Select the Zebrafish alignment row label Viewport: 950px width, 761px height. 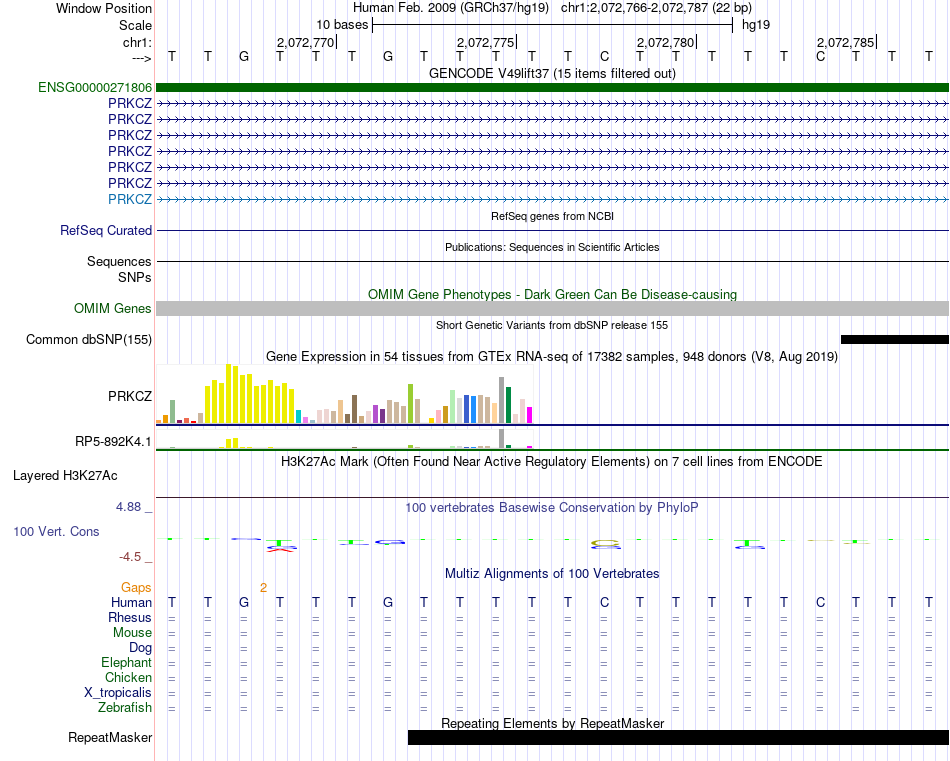pyautogui.click(x=125, y=708)
